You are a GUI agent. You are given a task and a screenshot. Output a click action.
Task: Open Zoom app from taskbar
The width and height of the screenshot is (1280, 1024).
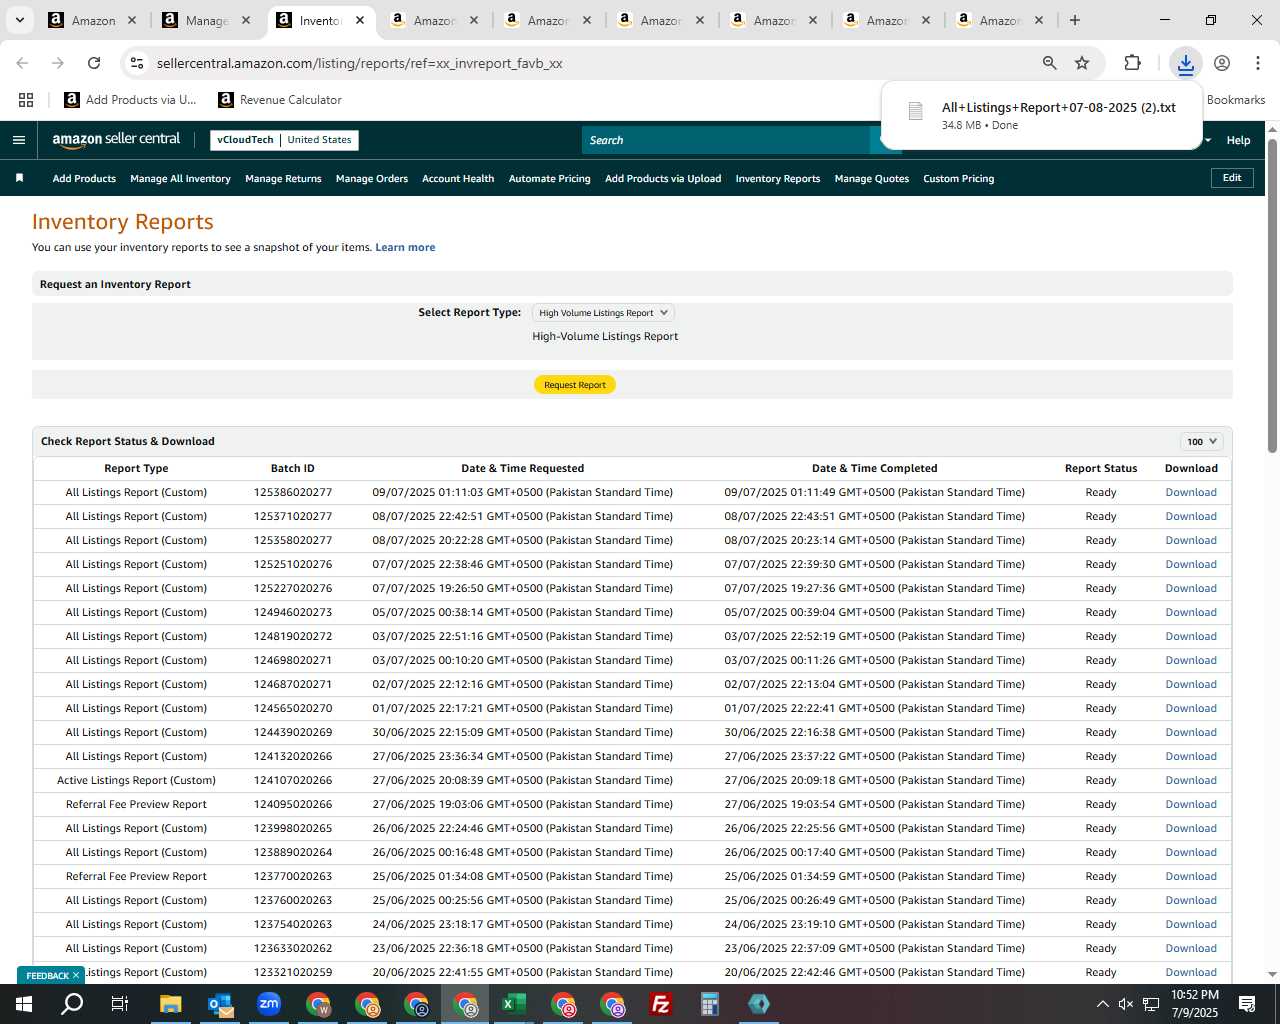[x=268, y=1004]
